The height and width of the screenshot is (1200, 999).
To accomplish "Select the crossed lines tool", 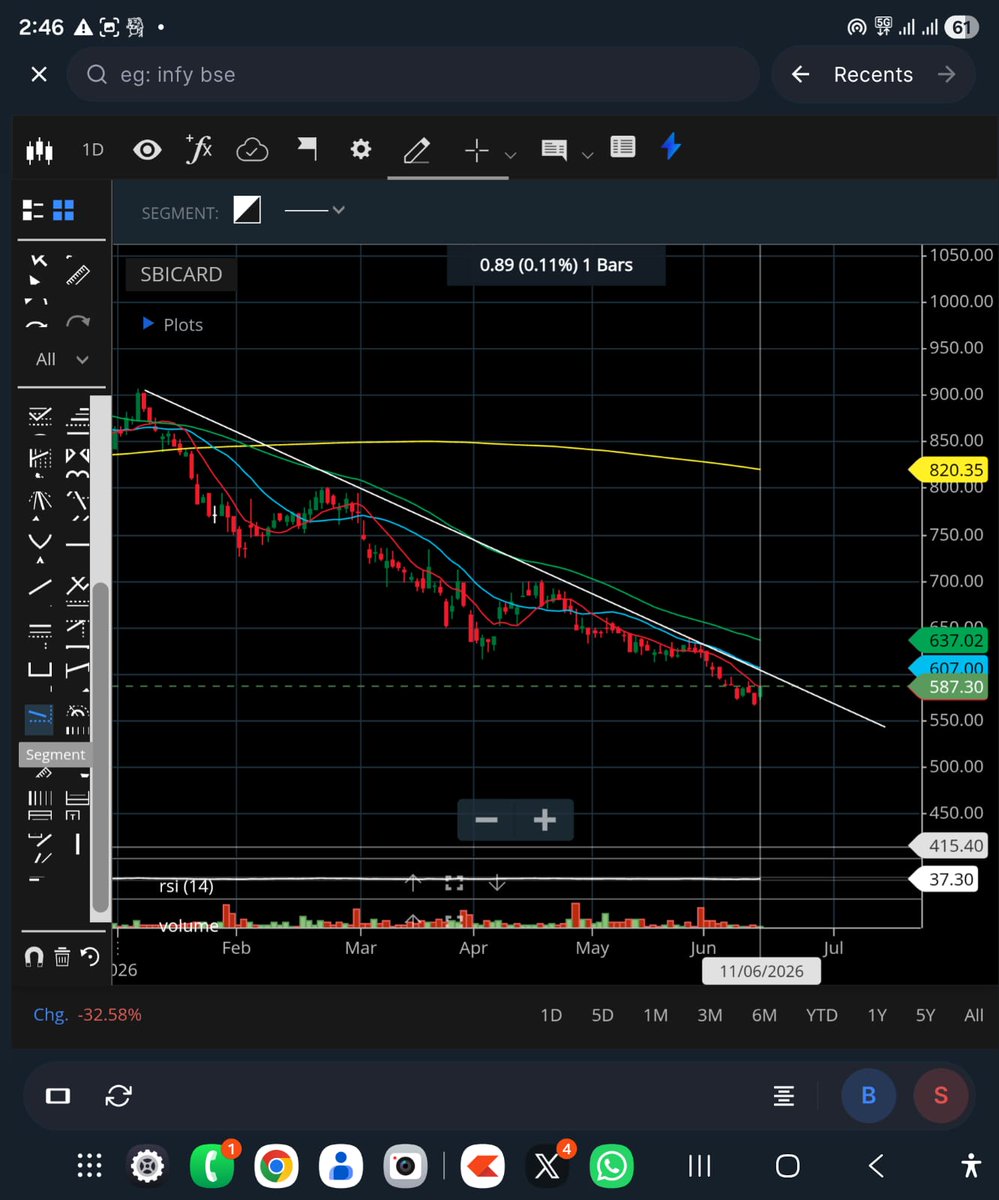I will point(78,587).
